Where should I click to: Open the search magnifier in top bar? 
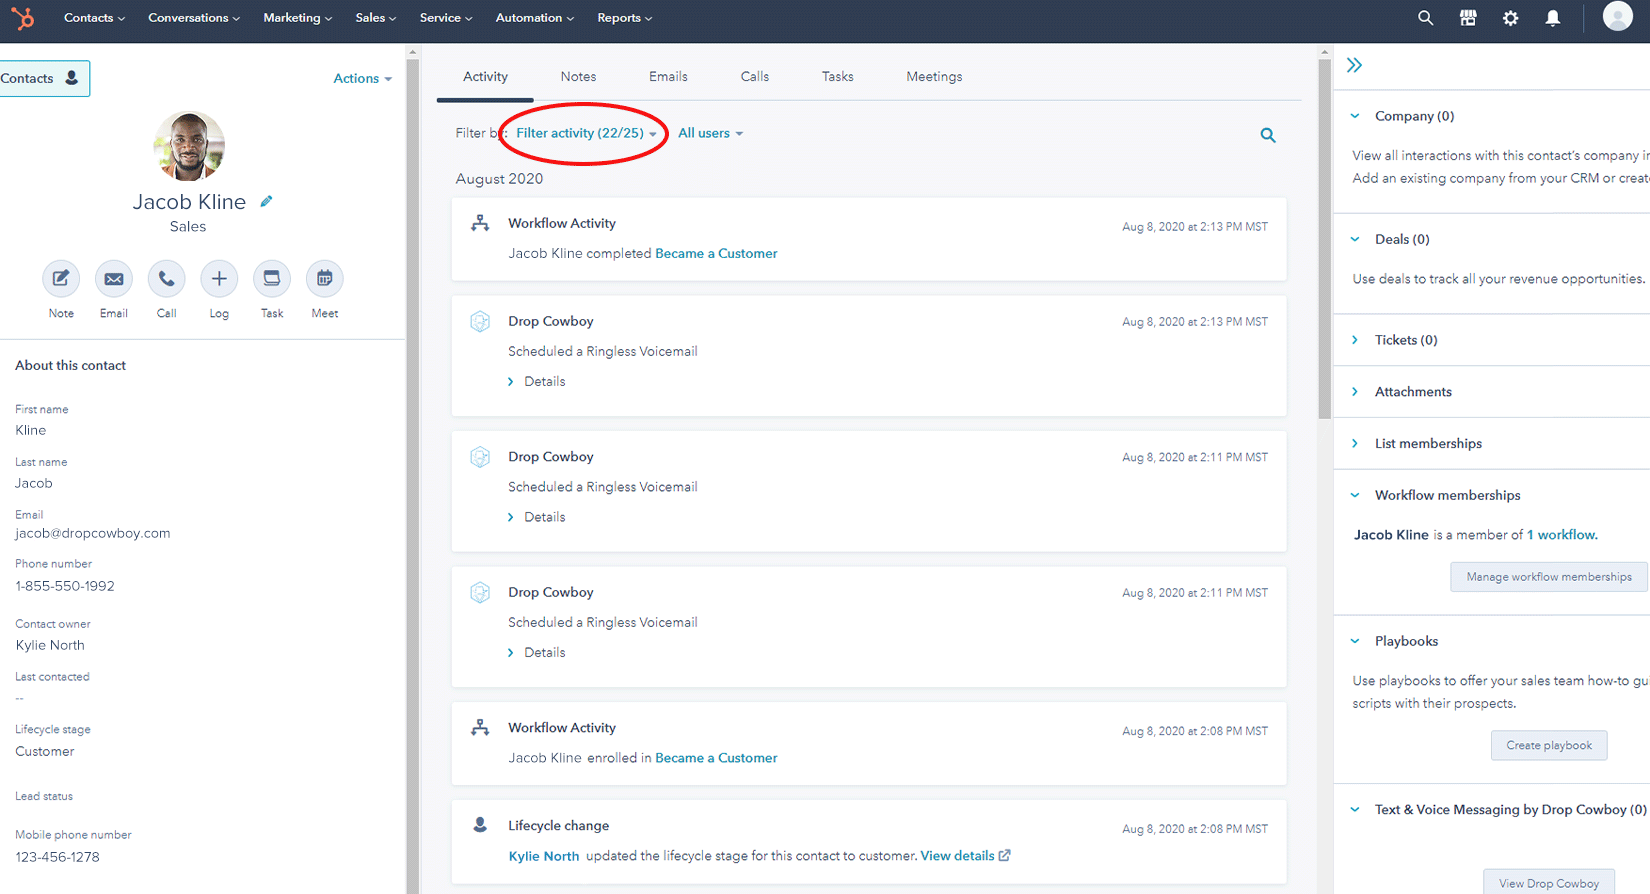tap(1425, 18)
